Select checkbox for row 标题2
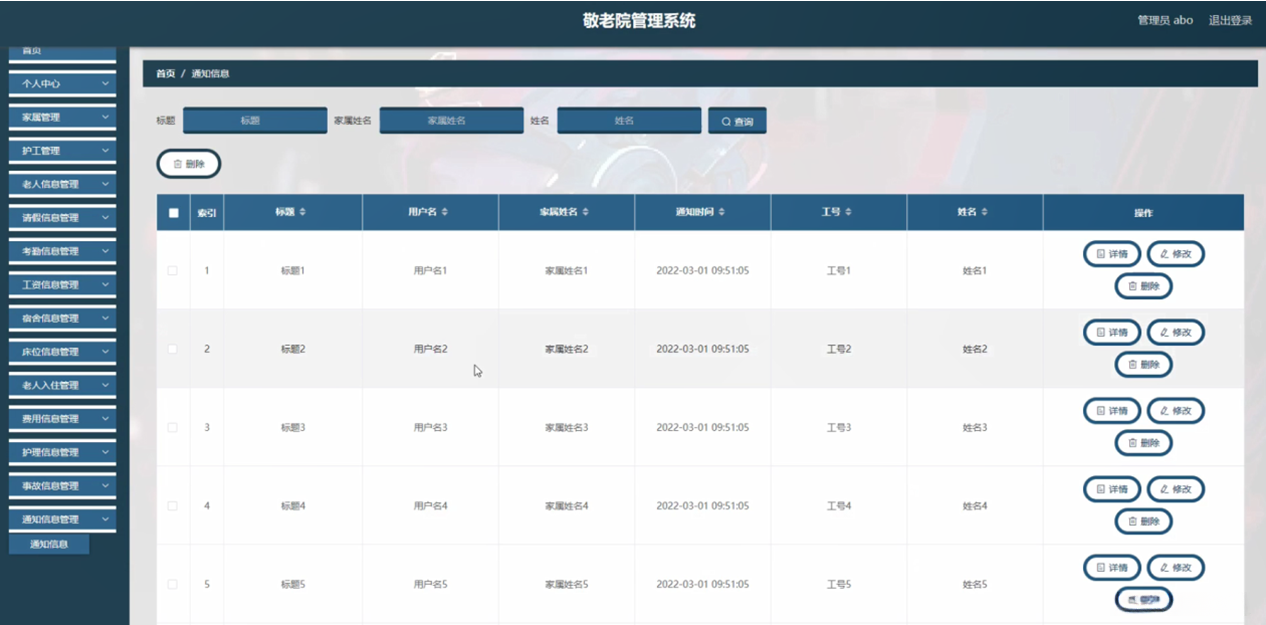Viewport: 1266px width, 625px height. pyautogui.click(x=173, y=349)
